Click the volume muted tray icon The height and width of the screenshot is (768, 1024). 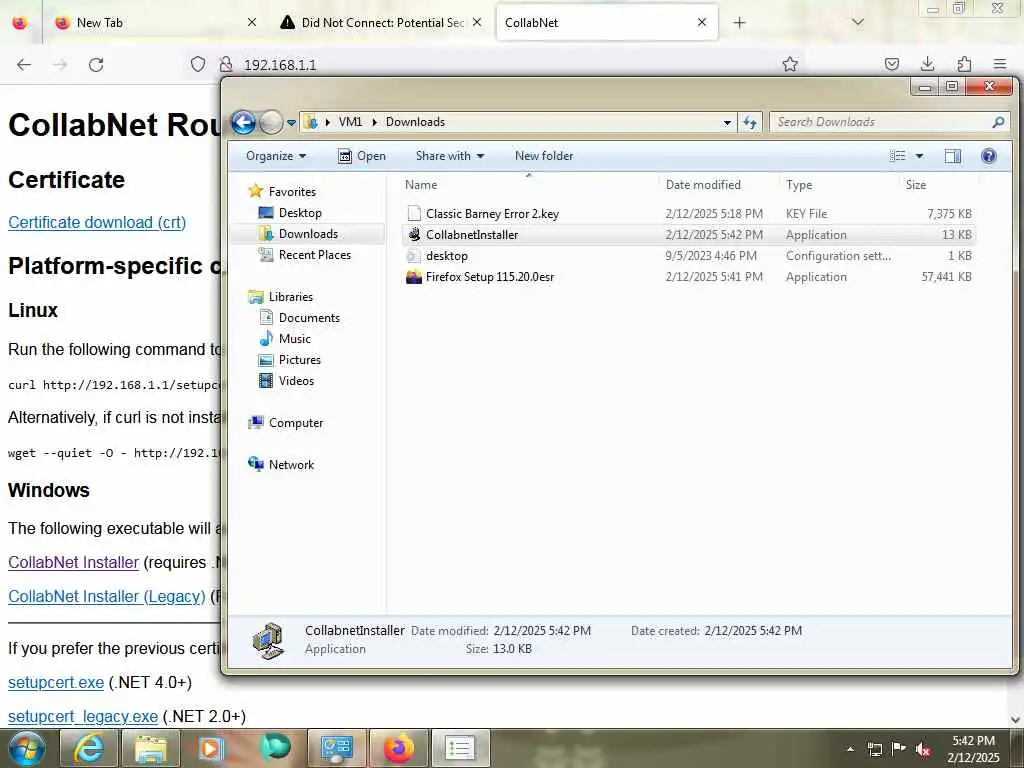tap(922, 749)
